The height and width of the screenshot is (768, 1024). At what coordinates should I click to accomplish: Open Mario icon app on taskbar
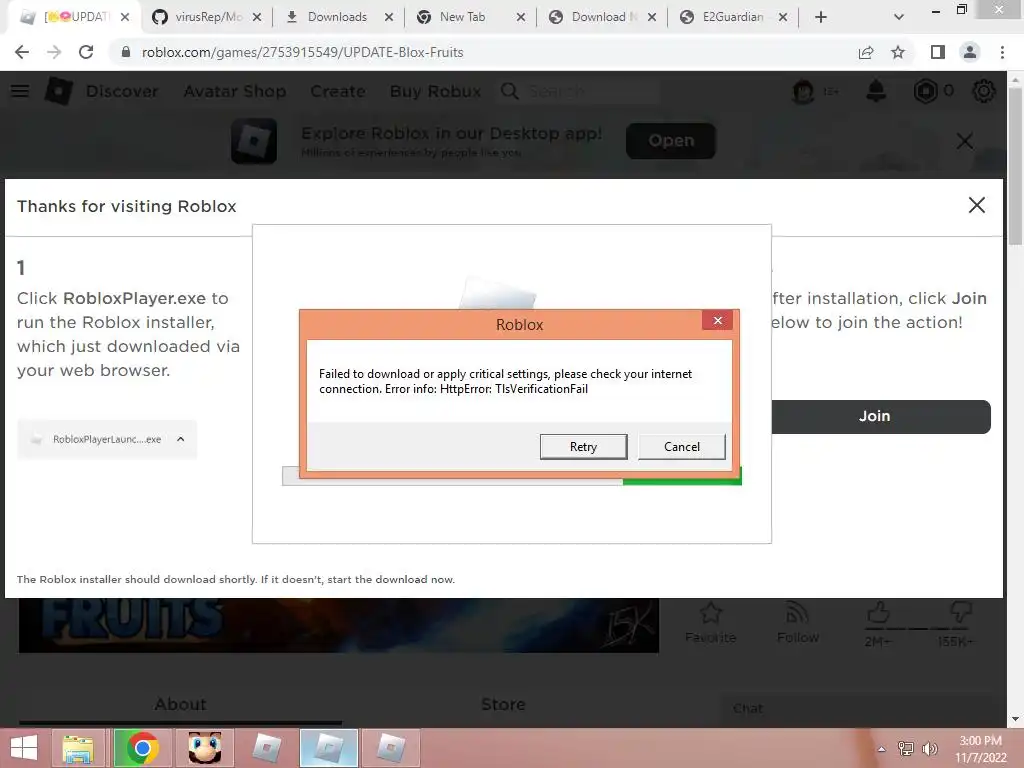pyautogui.click(x=205, y=748)
